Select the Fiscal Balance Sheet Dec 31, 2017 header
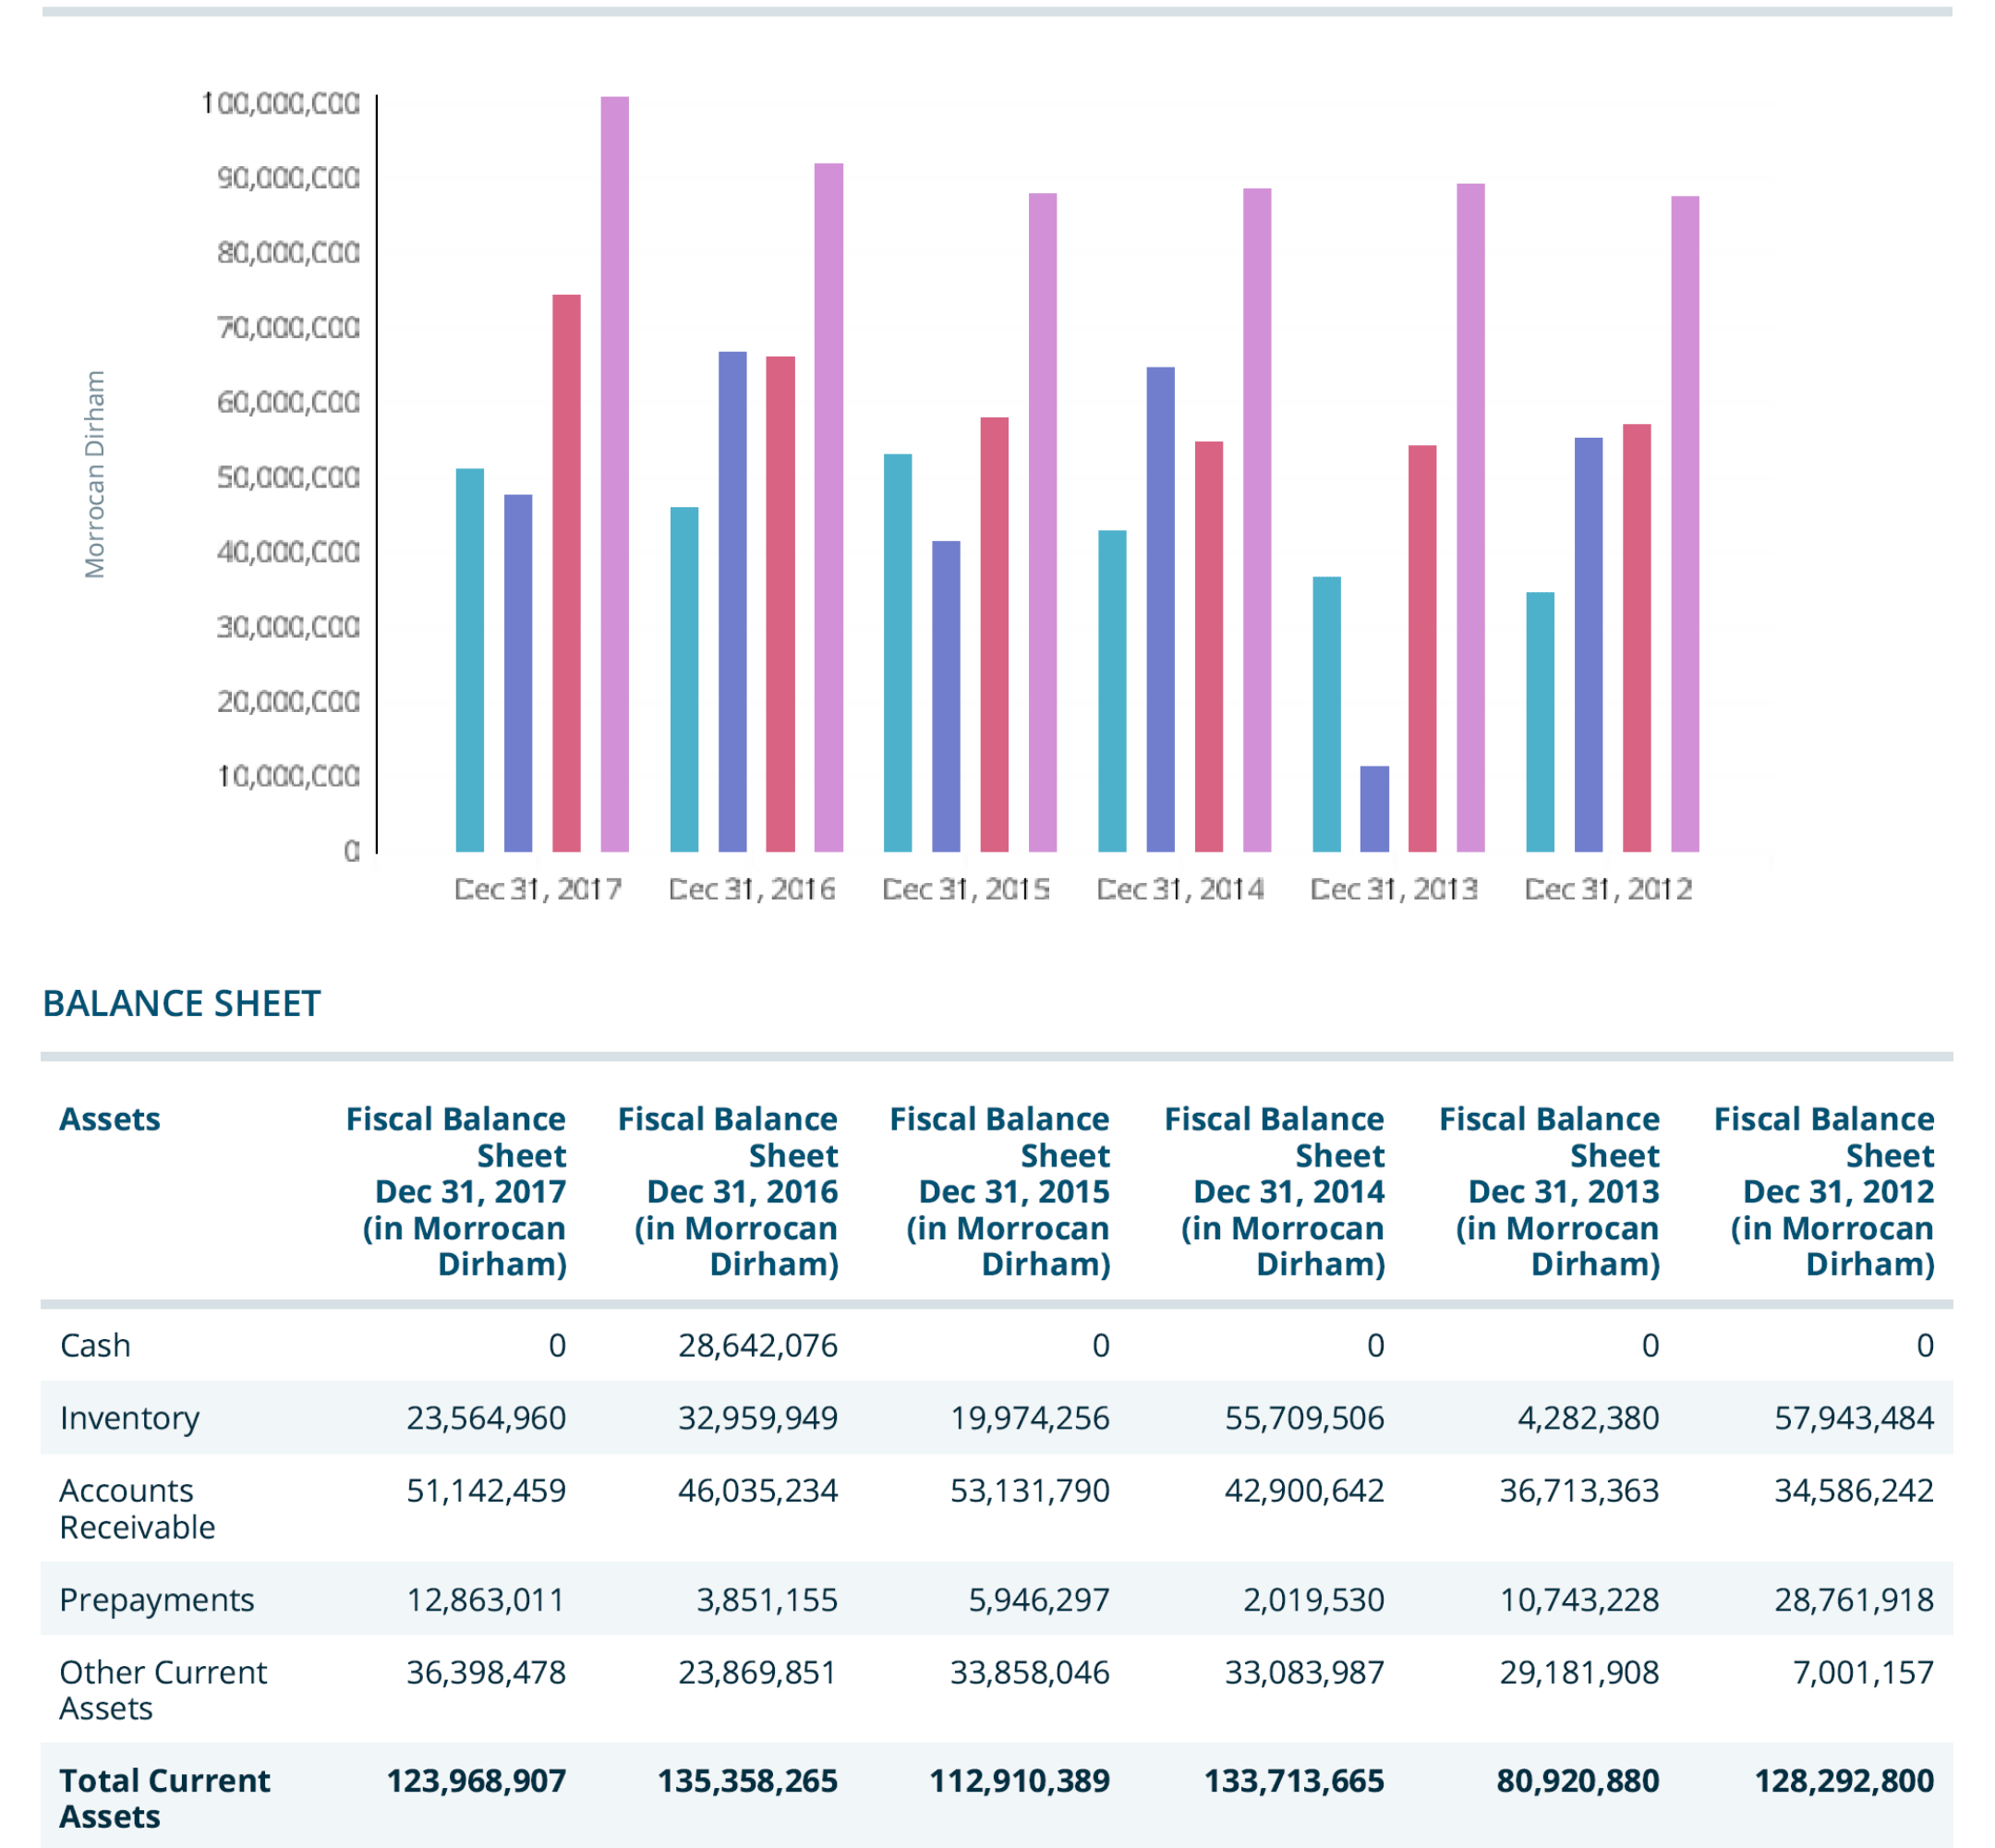Image resolution: width=1995 pixels, height=1848 pixels. click(456, 1191)
